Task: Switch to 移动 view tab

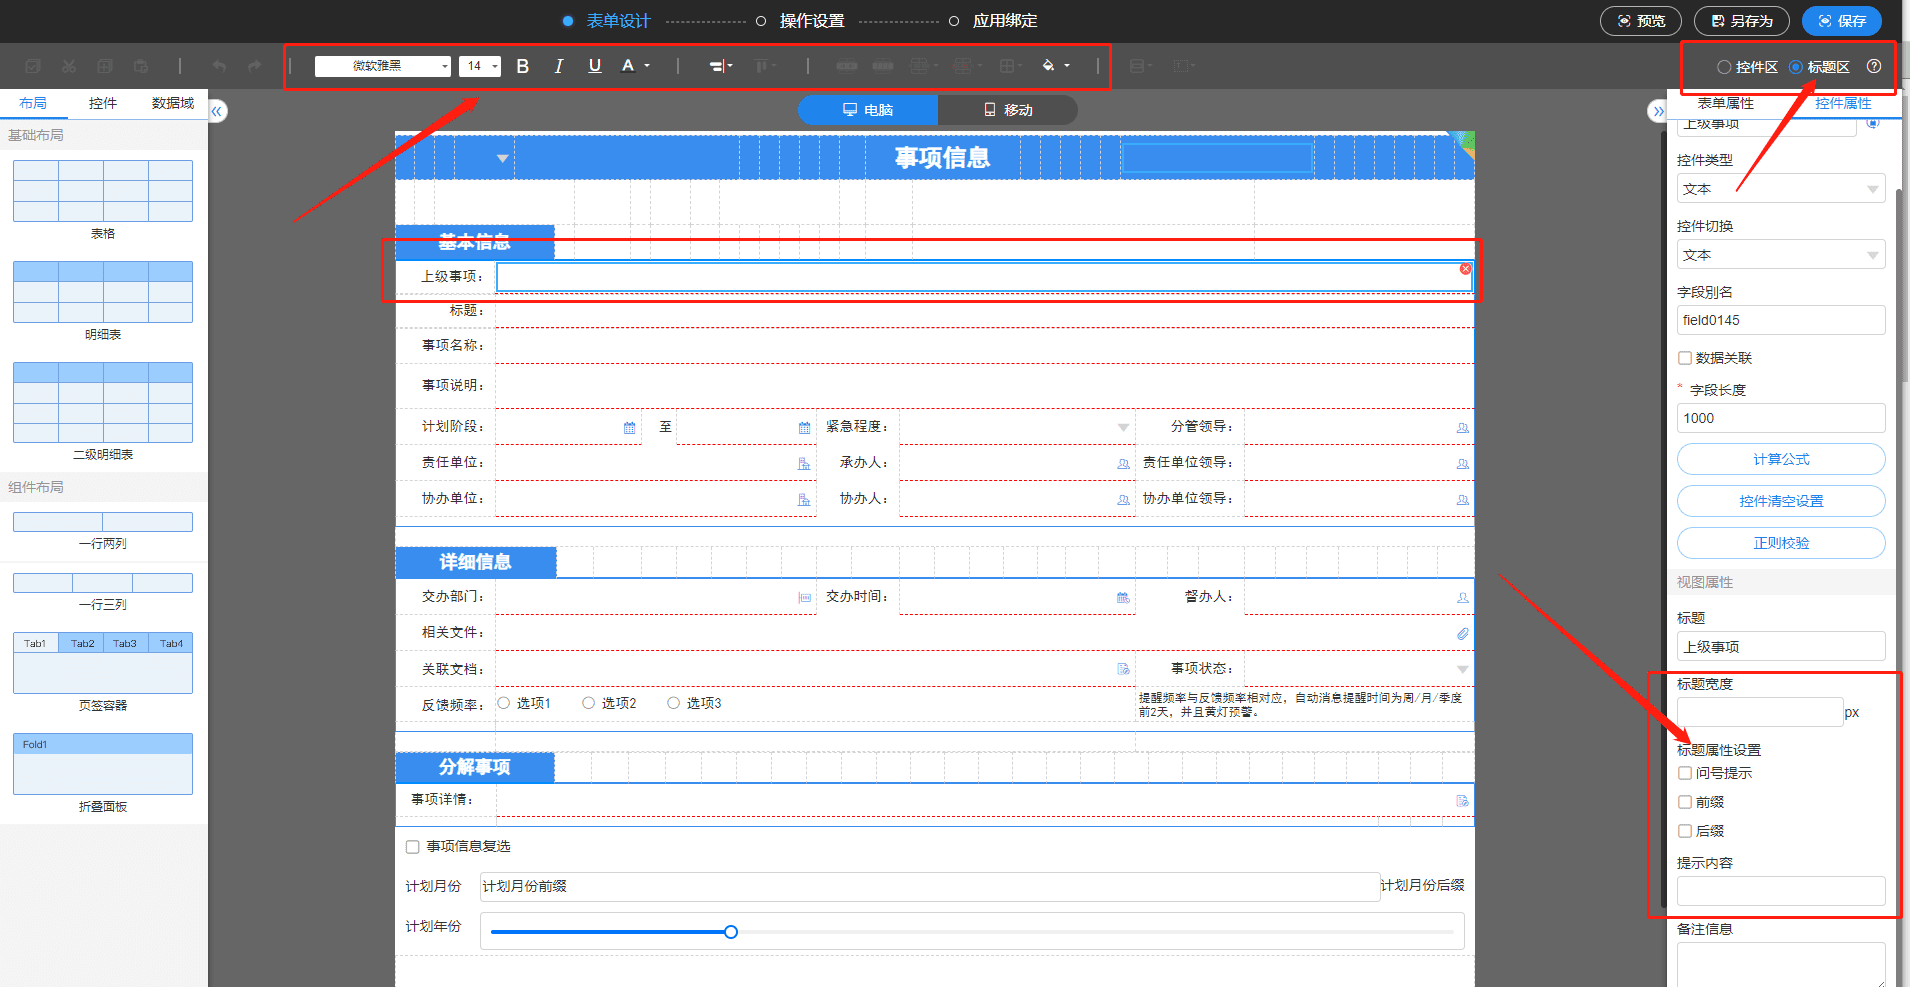Action: click(1008, 110)
